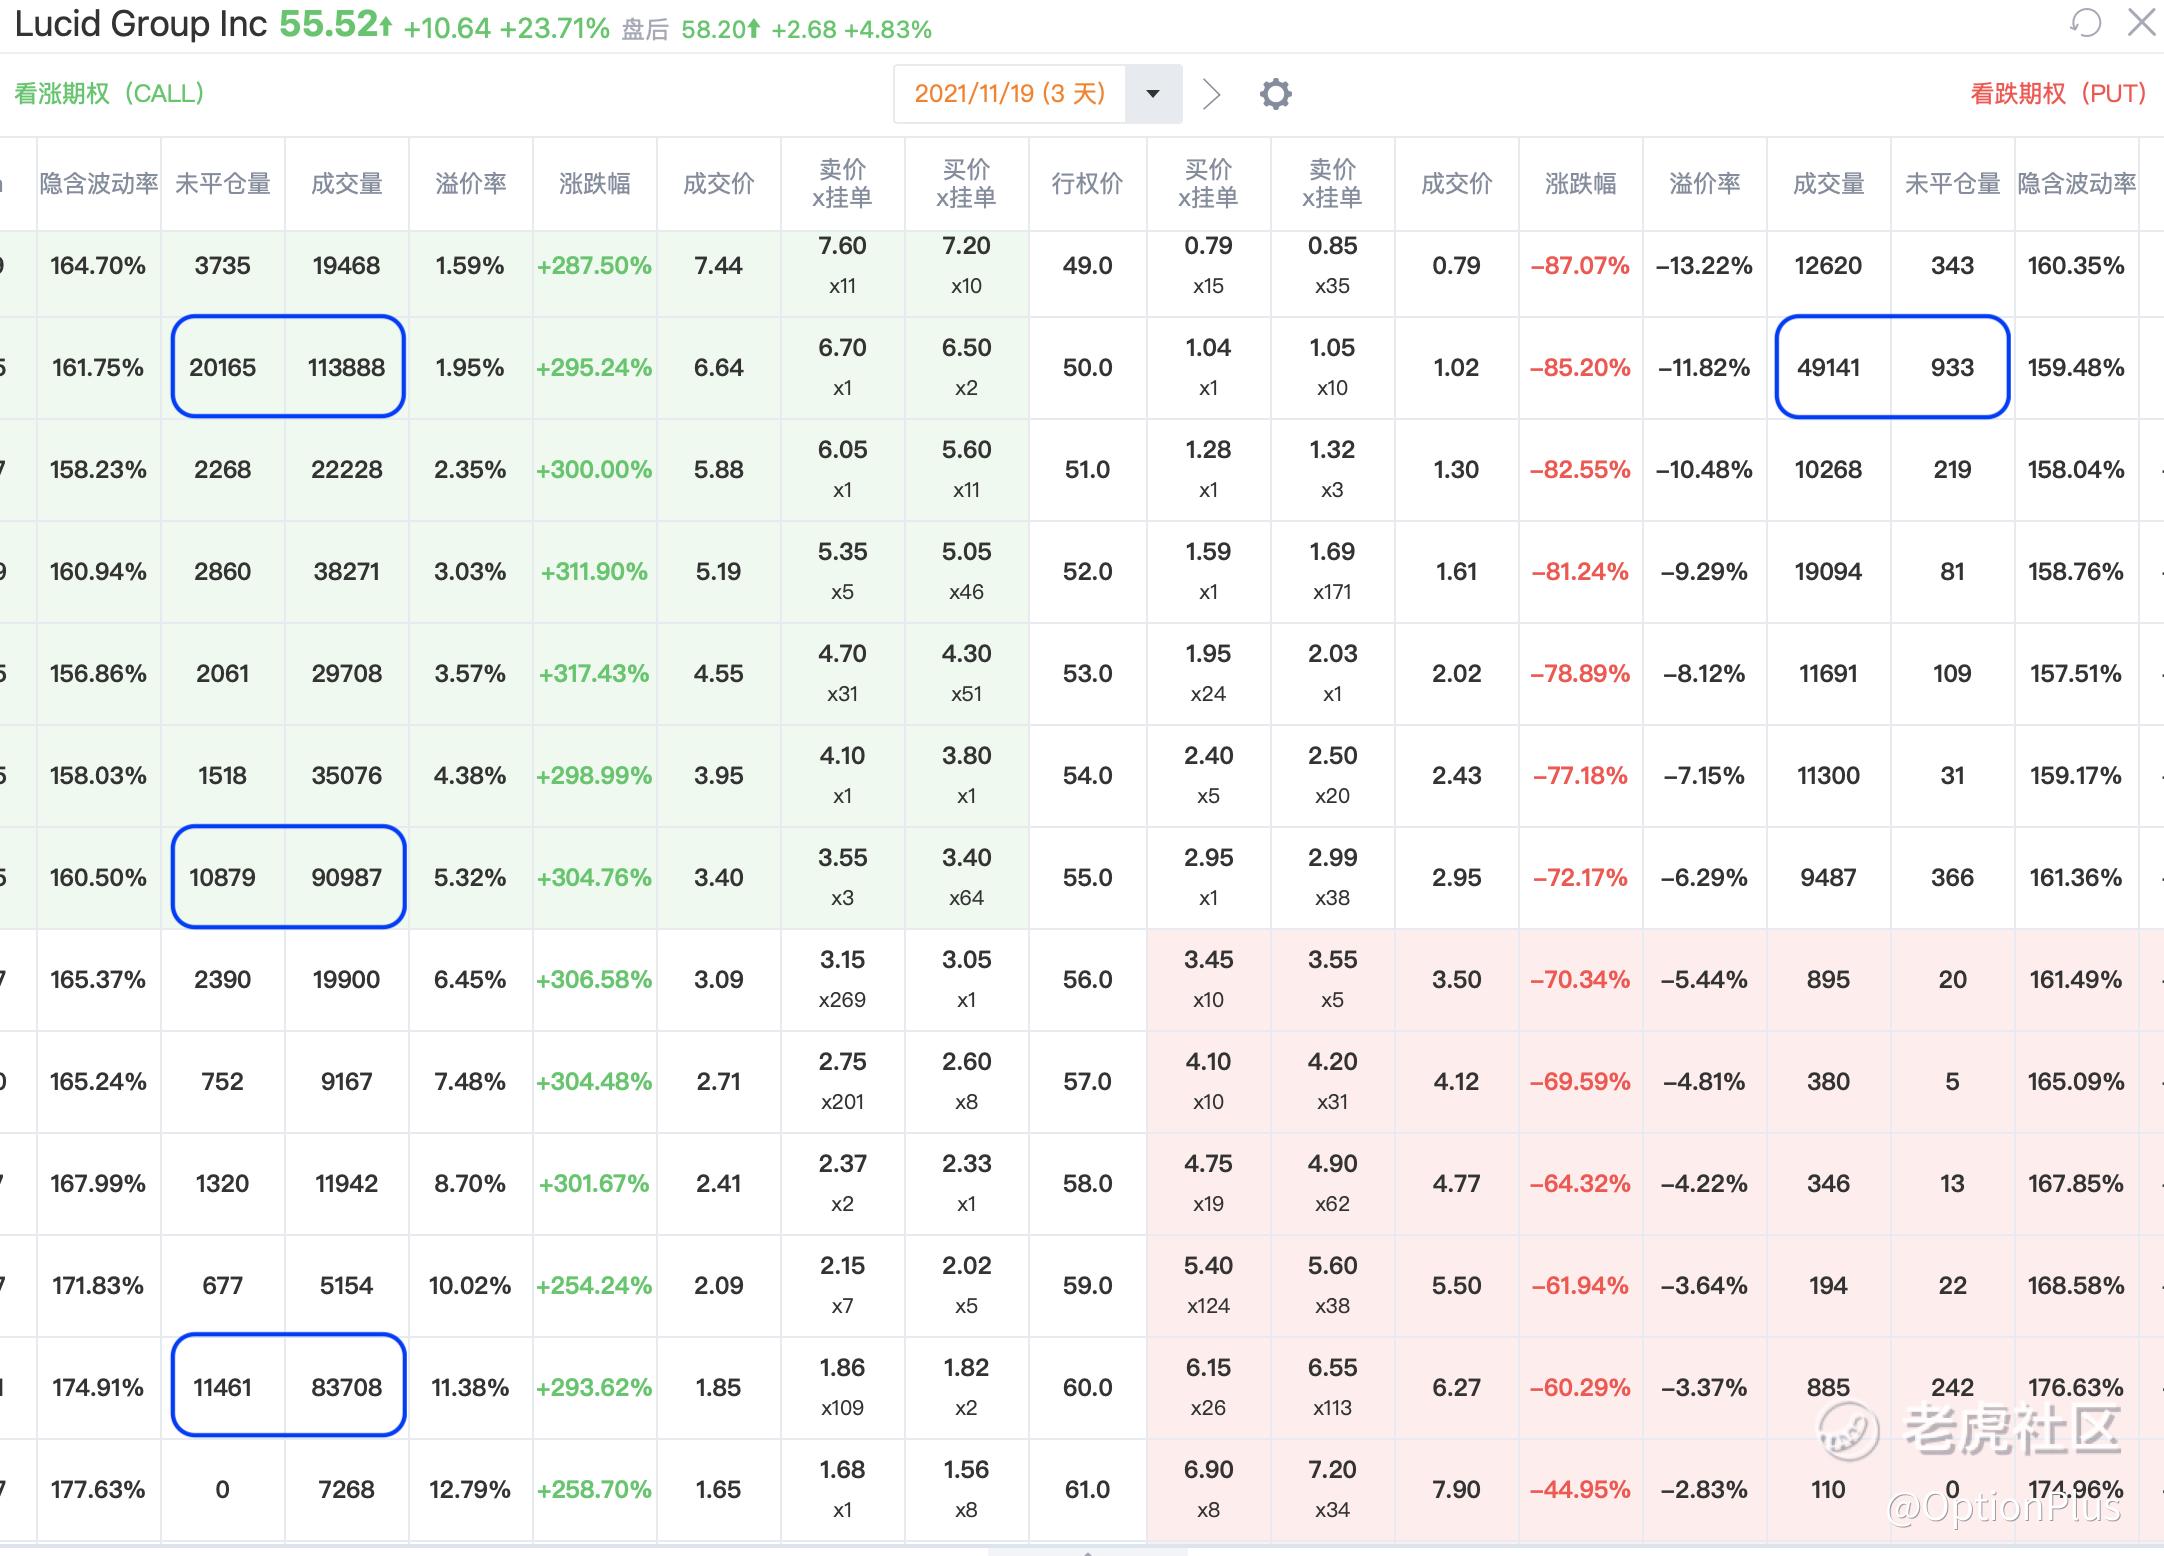Screen dimensions: 2164x1556
Task: Click call ask 6.70 x1 cell
Action: (842, 368)
